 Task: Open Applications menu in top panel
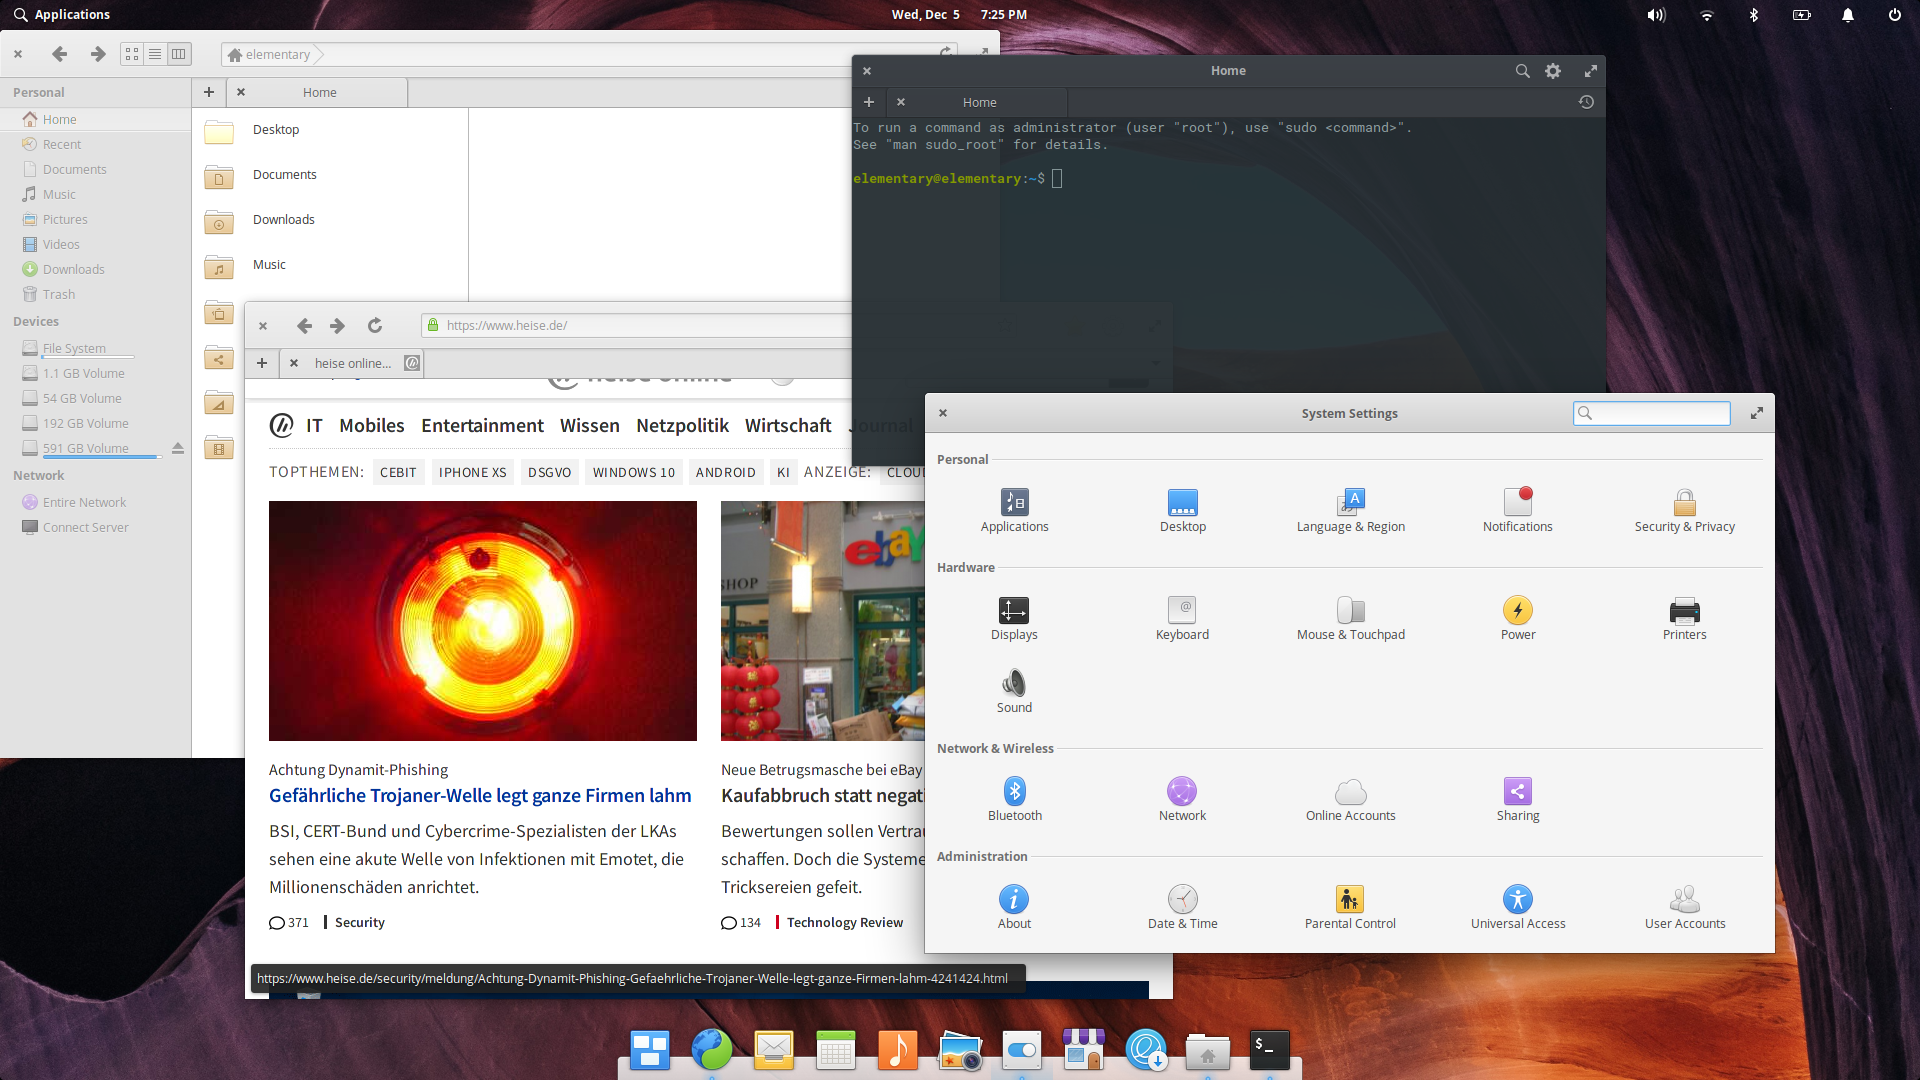[x=62, y=14]
